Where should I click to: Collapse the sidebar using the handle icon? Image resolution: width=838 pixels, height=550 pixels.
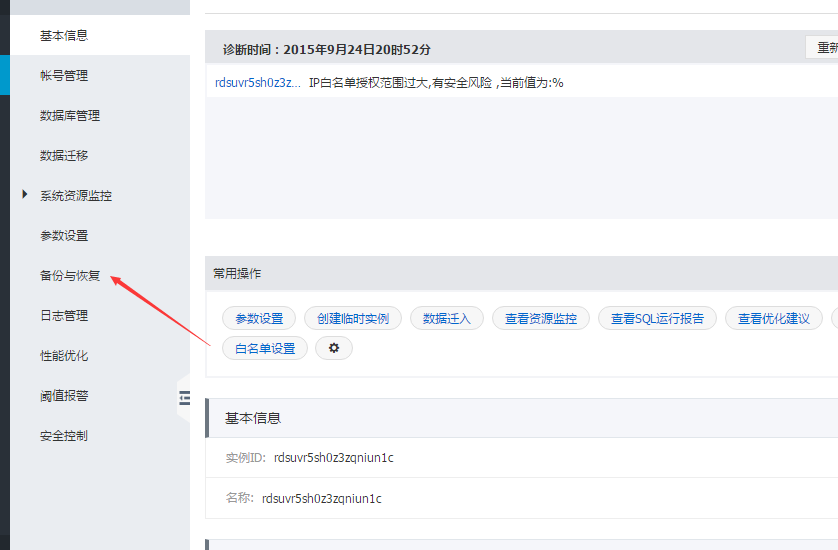click(184, 397)
